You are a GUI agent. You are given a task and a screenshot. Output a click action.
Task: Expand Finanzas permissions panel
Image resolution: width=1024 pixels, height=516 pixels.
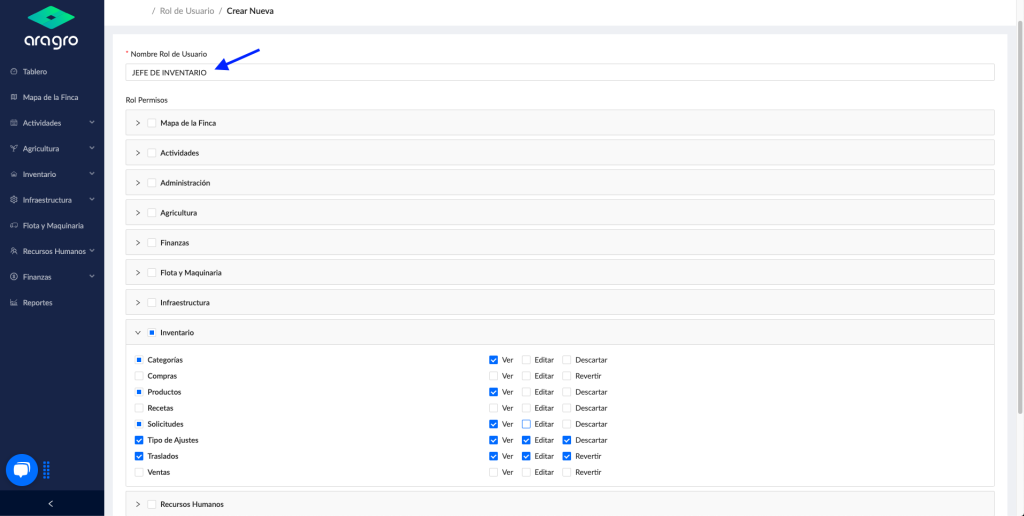(x=138, y=242)
